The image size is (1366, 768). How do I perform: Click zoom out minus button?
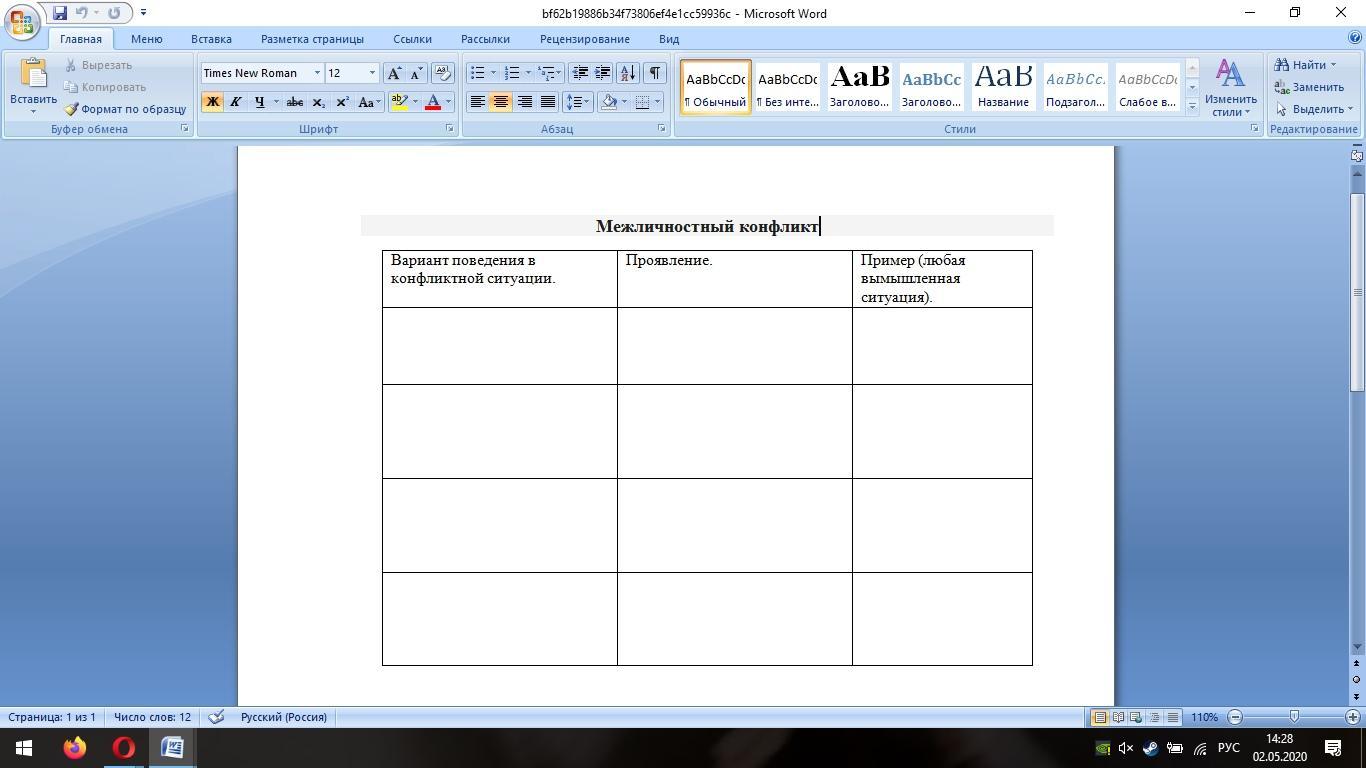[x=1235, y=717]
